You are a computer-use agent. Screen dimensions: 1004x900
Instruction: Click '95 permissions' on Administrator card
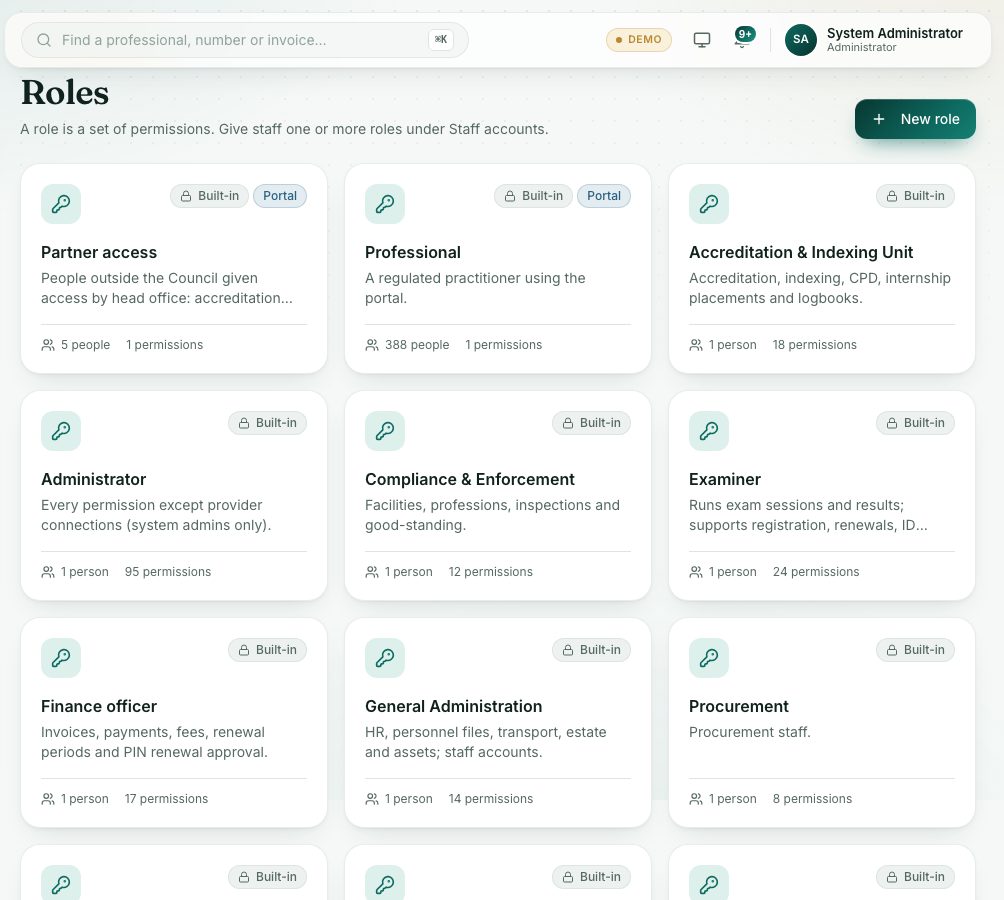168,572
